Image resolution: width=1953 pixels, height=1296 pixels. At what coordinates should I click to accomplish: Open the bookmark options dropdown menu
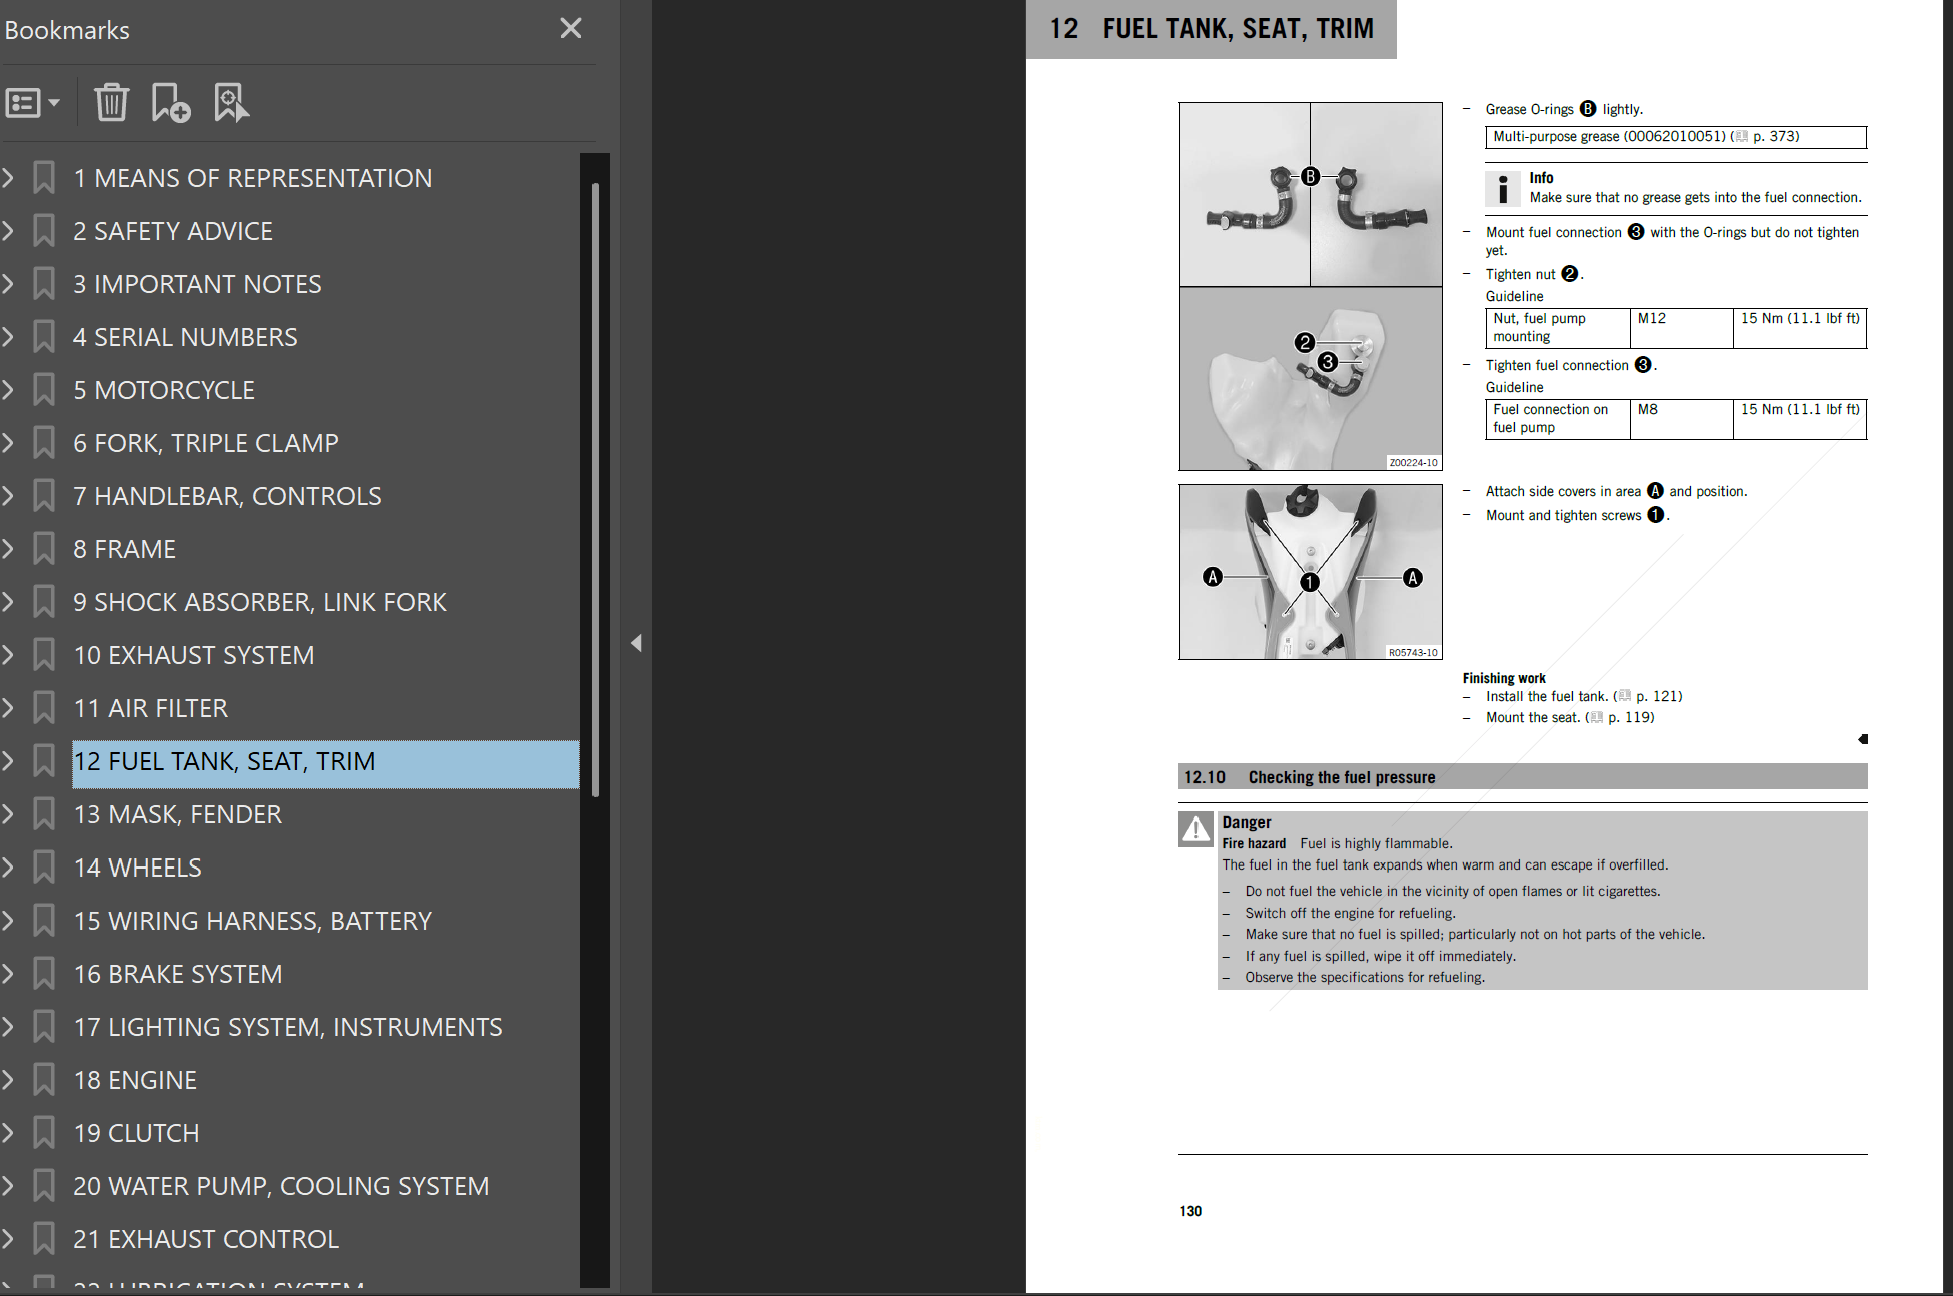tap(33, 102)
